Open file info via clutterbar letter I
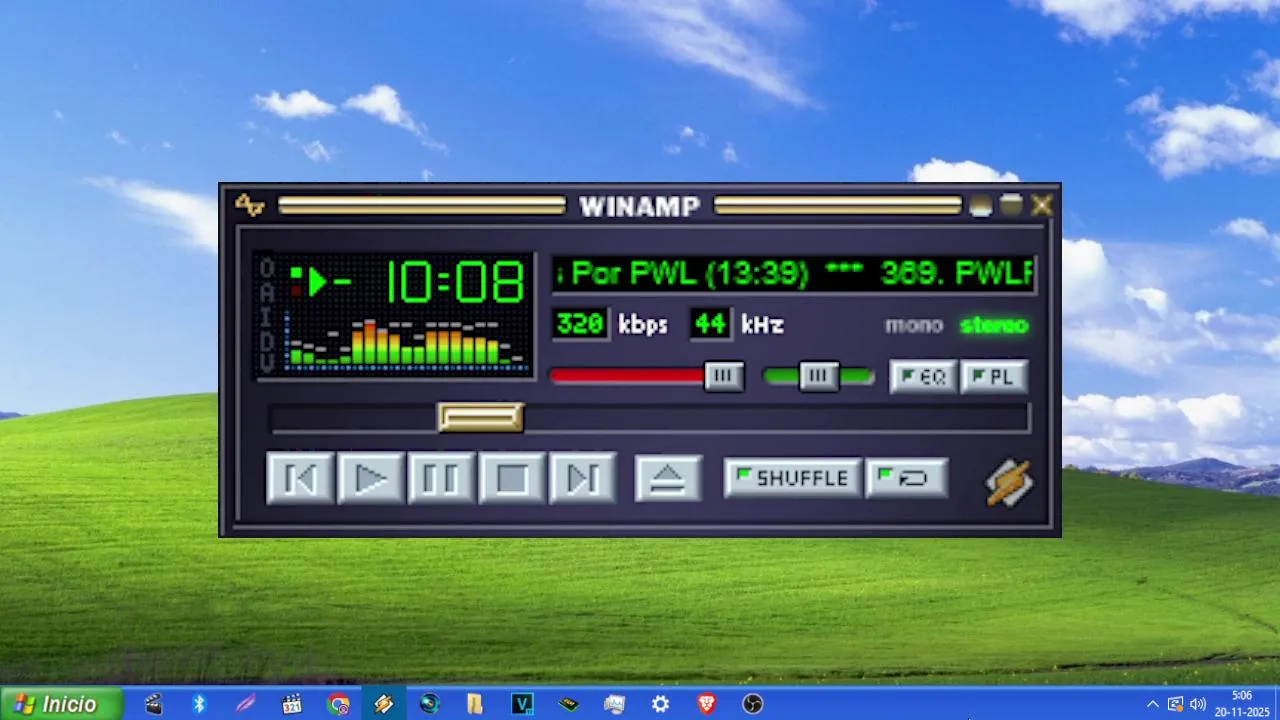This screenshot has width=1280, height=720. pos(267,315)
